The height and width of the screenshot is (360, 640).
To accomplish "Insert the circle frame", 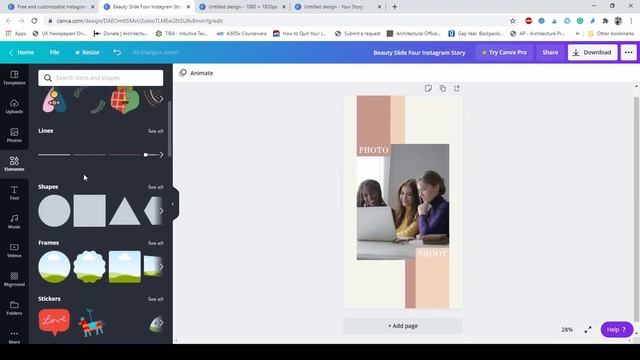I will 54,267.
